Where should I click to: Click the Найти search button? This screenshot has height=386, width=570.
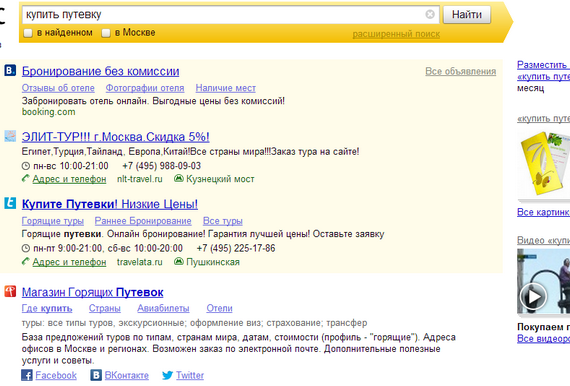[x=467, y=15]
